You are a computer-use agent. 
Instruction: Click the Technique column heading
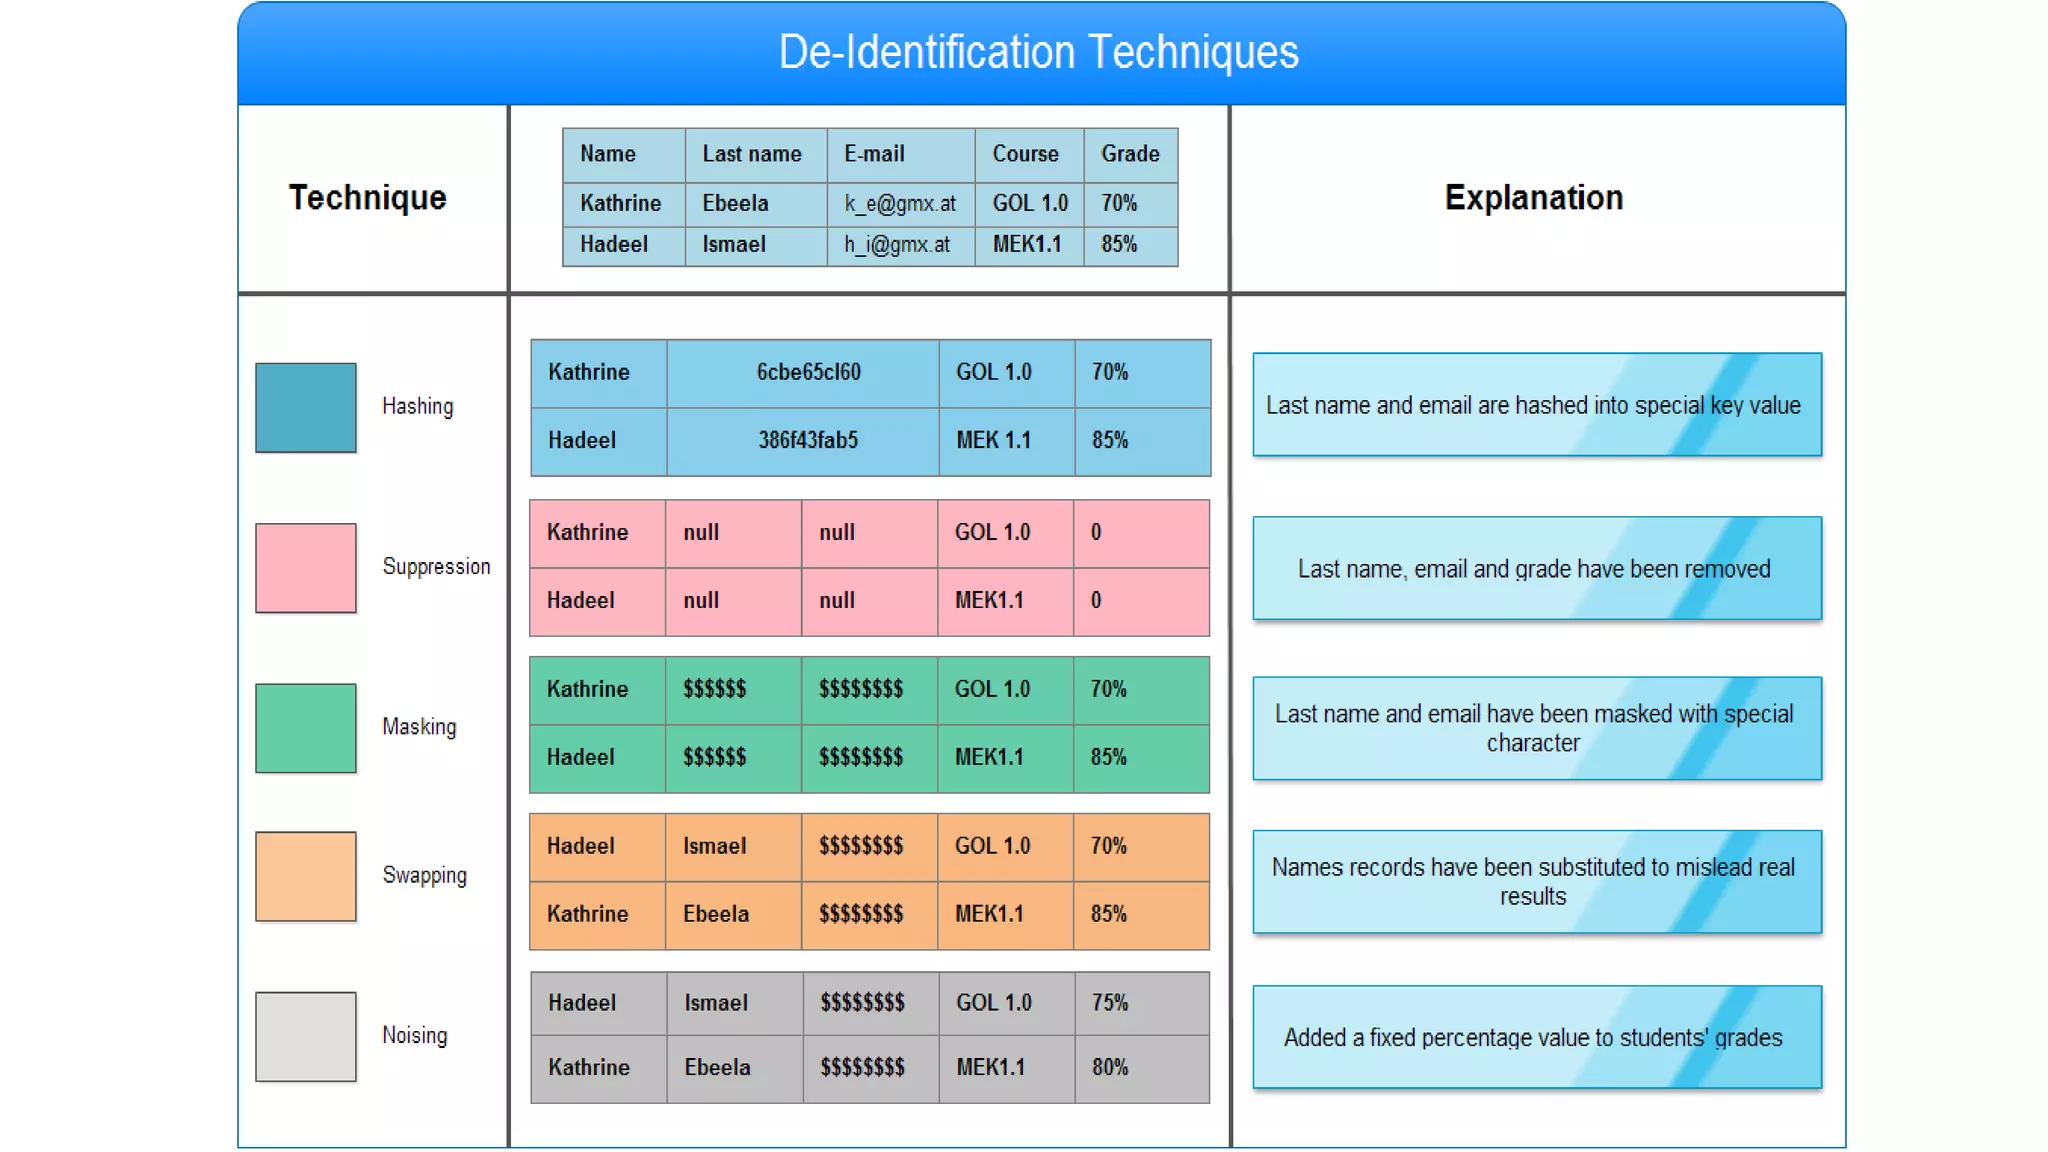click(x=368, y=198)
